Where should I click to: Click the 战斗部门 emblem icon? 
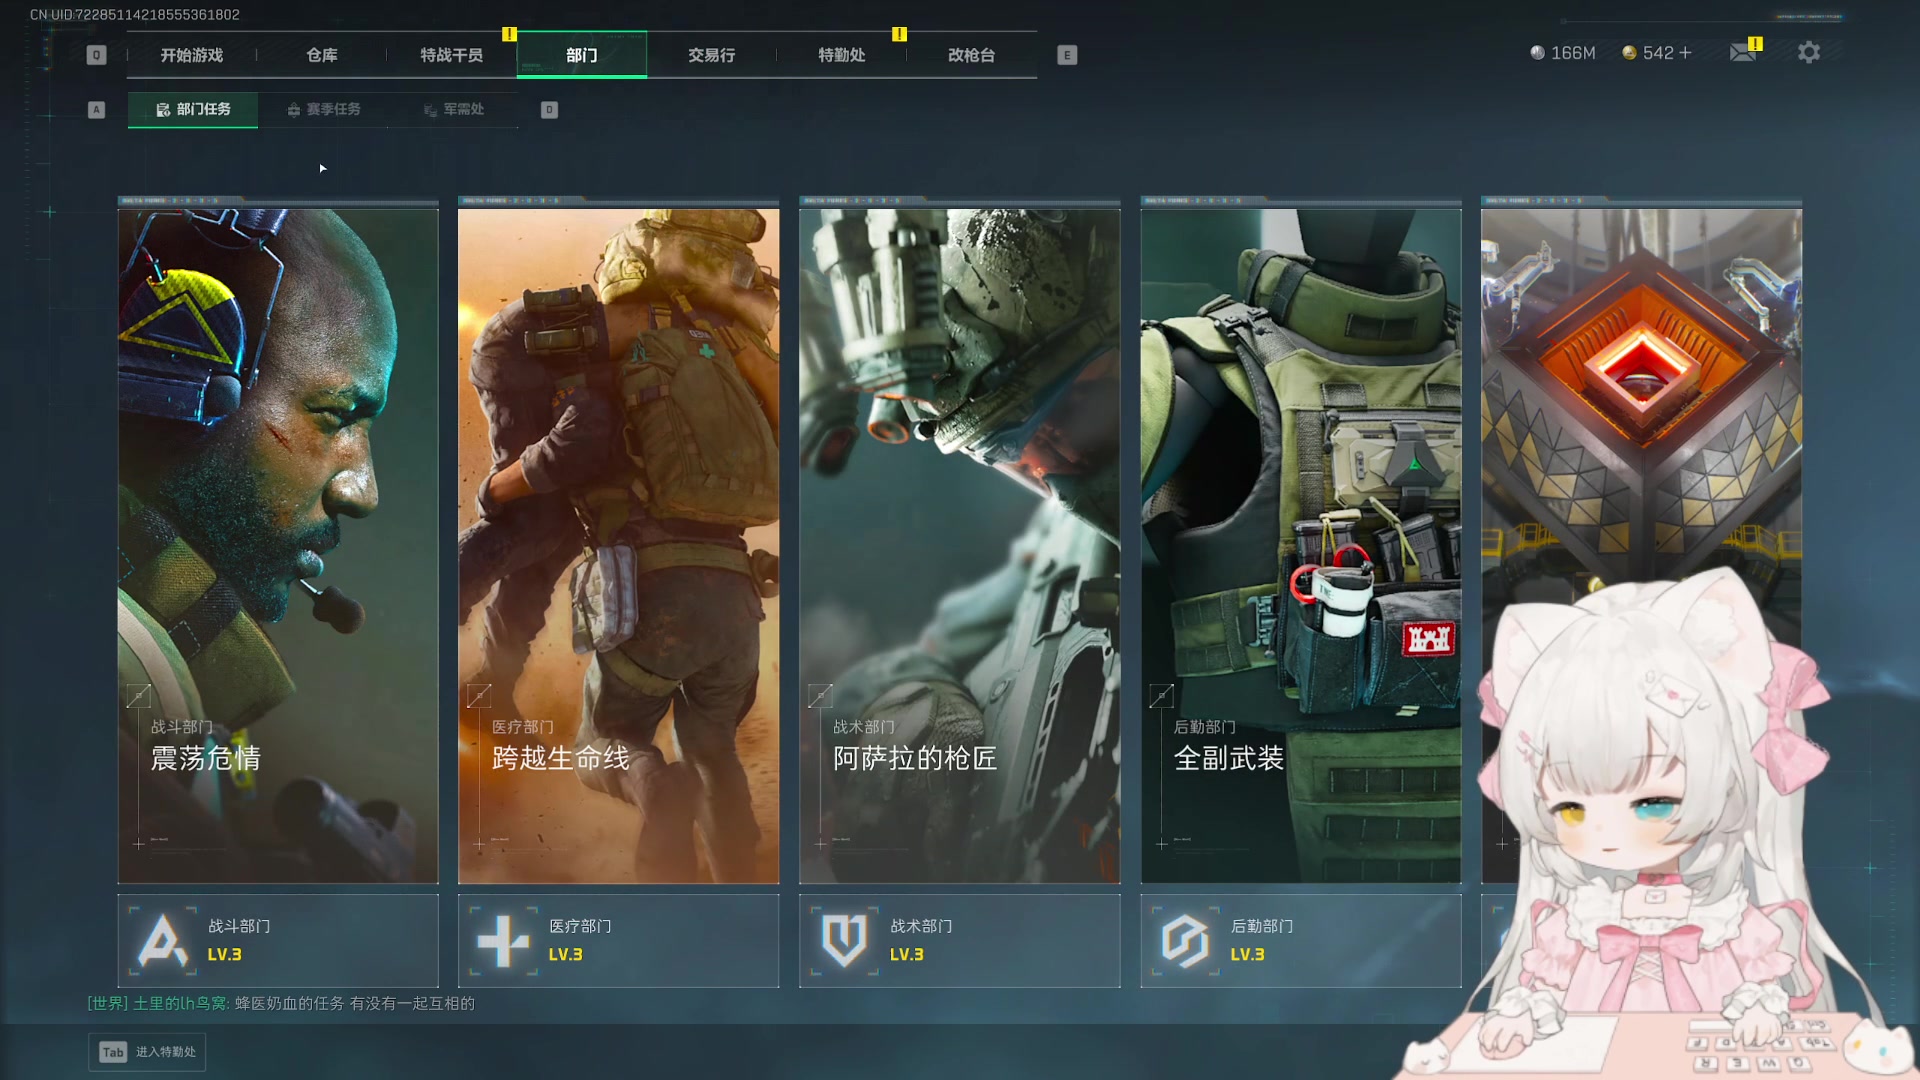[163, 940]
